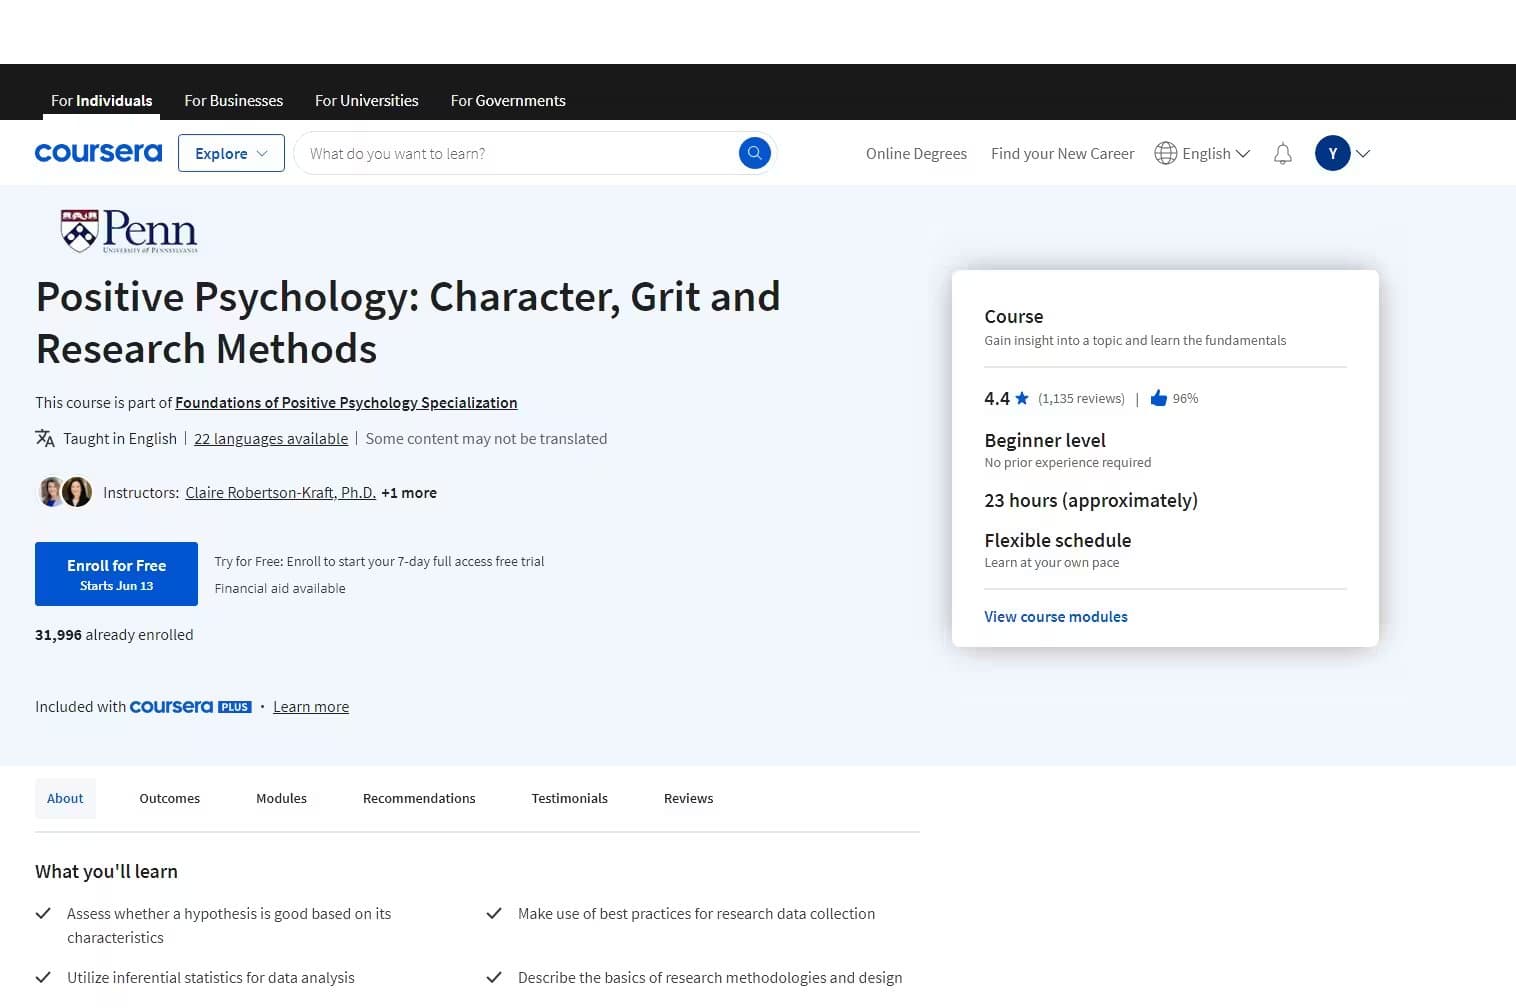Jump to the Outcomes tab
The height and width of the screenshot is (1008, 1516).
pos(169,798)
